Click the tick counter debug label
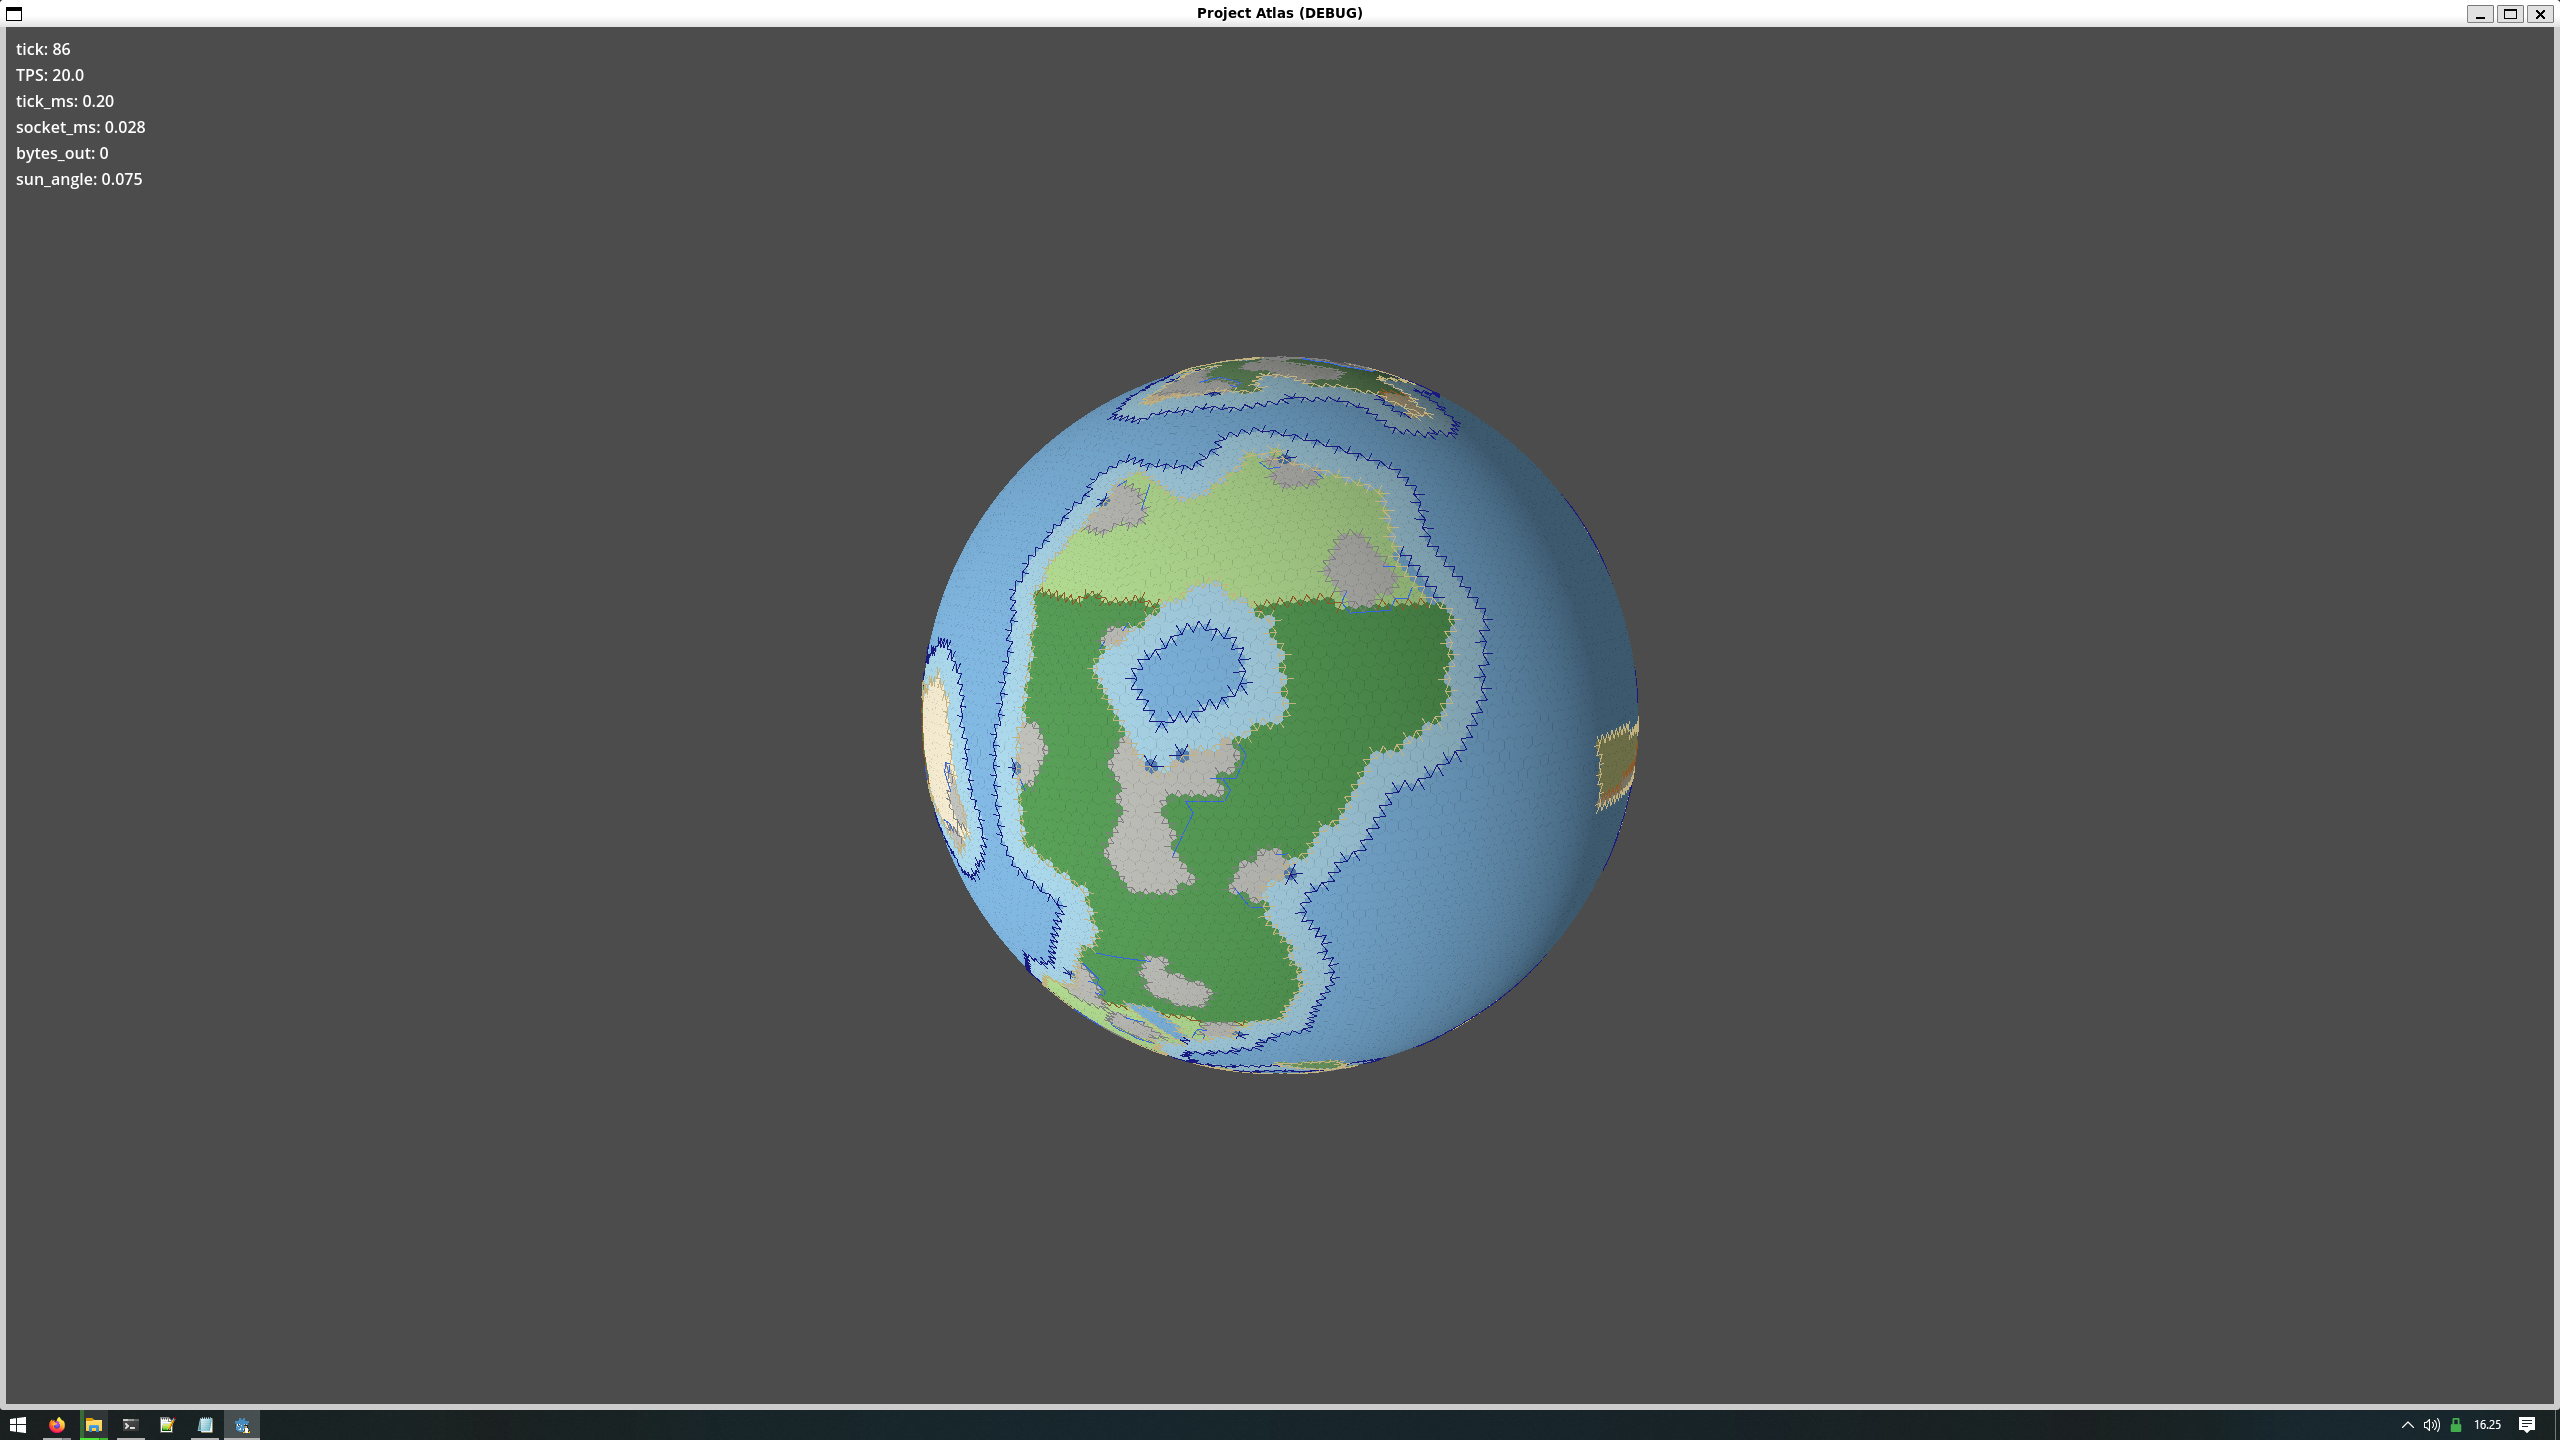Viewport: 2560px width, 1440px height. click(x=43, y=49)
